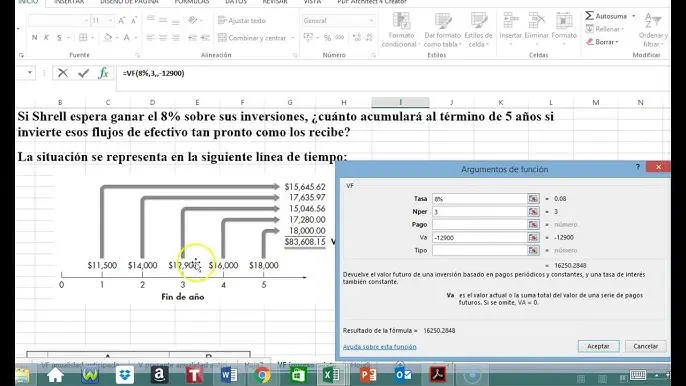
Task: Switch to the REVISAR ribbon tab
Action: [275, 2]
